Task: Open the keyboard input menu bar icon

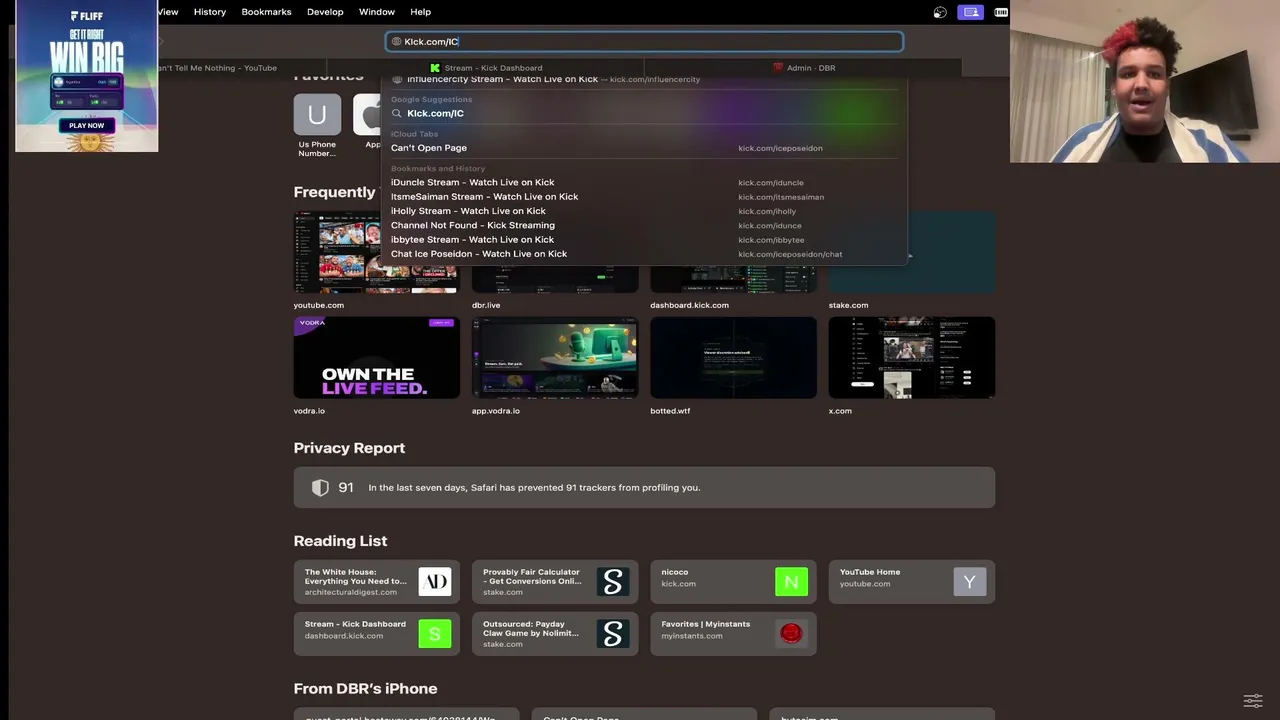Action: pos(1002,12)
